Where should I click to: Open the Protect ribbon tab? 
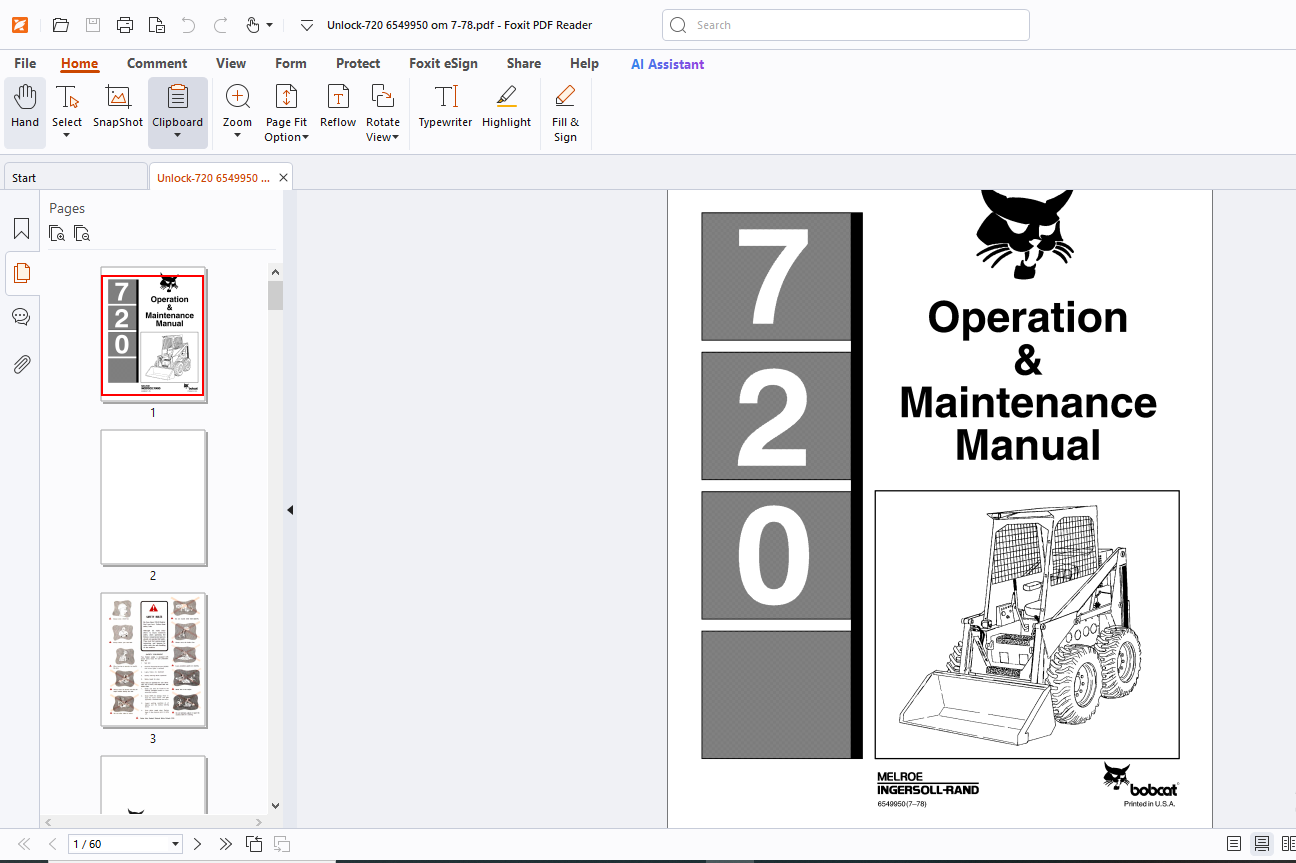[358, 63]
